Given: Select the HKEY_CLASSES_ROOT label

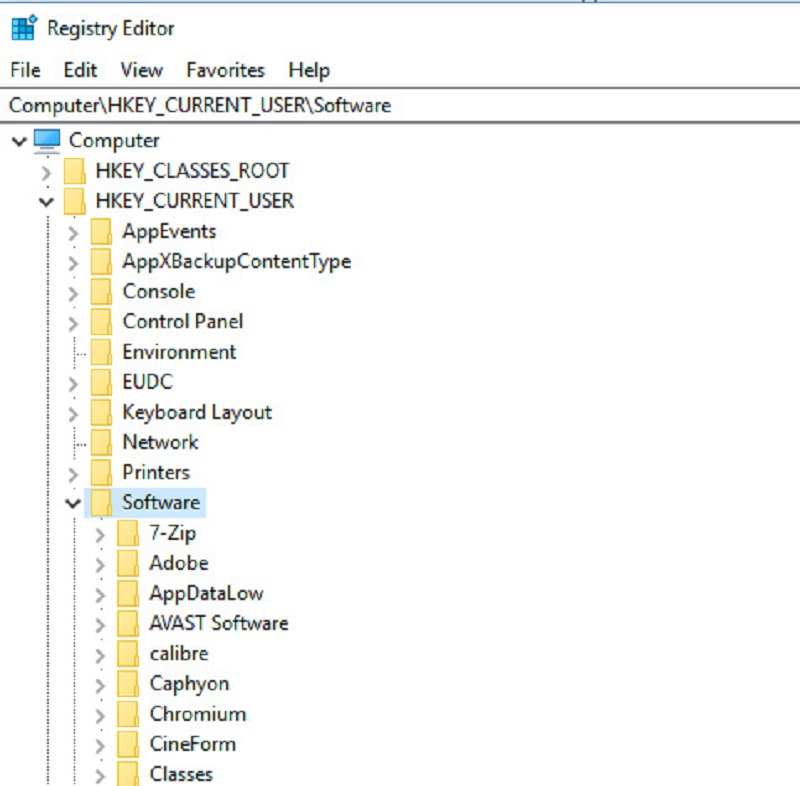Looking at the screenshot, I should point(193,171).
